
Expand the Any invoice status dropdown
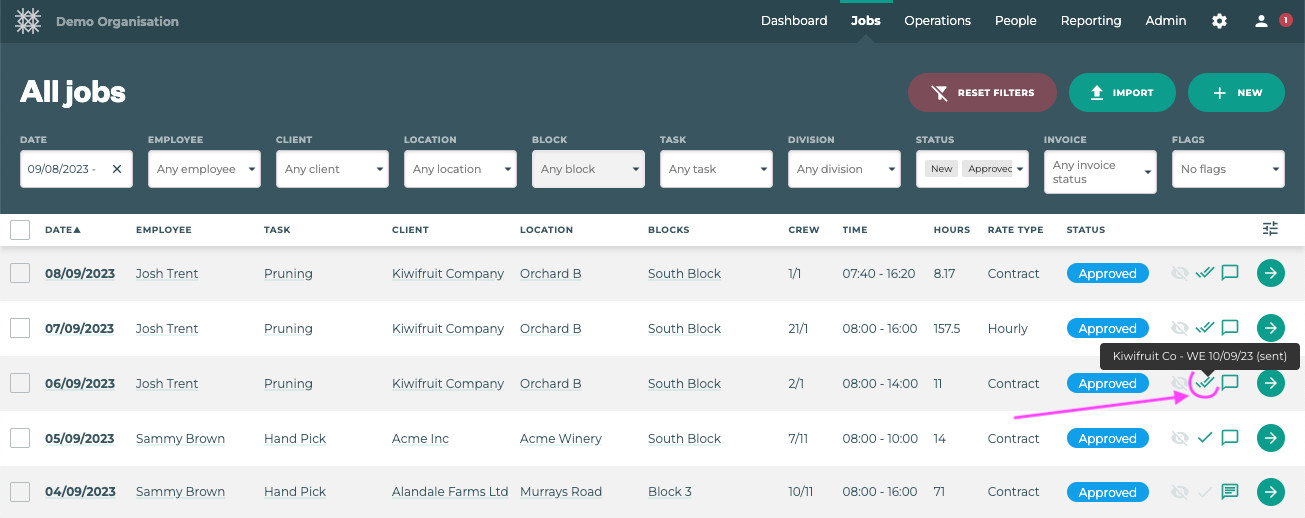pos(1100,172)
